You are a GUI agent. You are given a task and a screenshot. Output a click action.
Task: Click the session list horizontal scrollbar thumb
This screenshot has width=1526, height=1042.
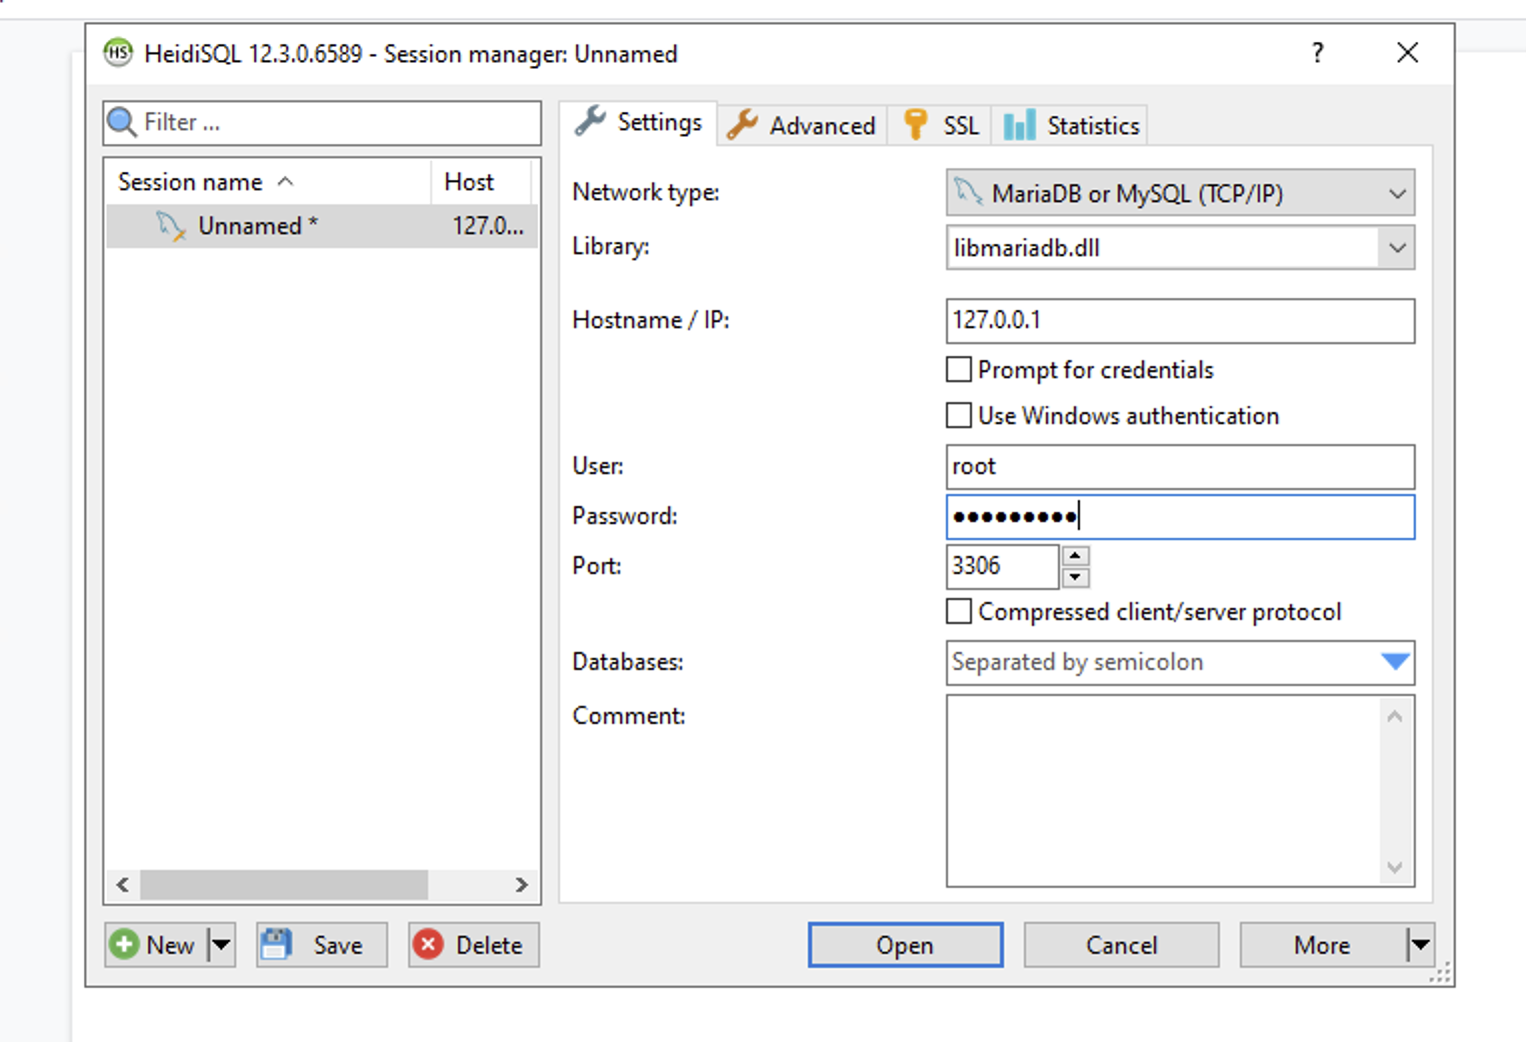pos(284,884)
